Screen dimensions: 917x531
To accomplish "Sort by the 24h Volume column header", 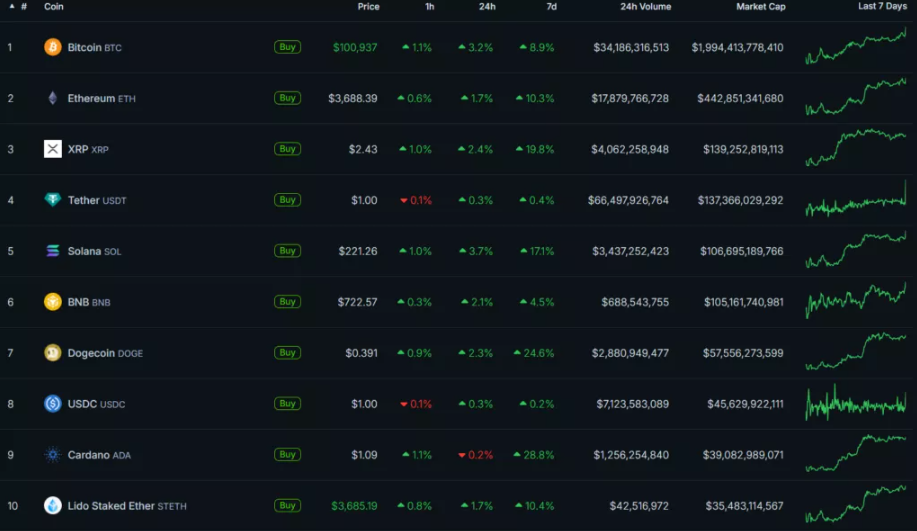I will pos(646,6).
